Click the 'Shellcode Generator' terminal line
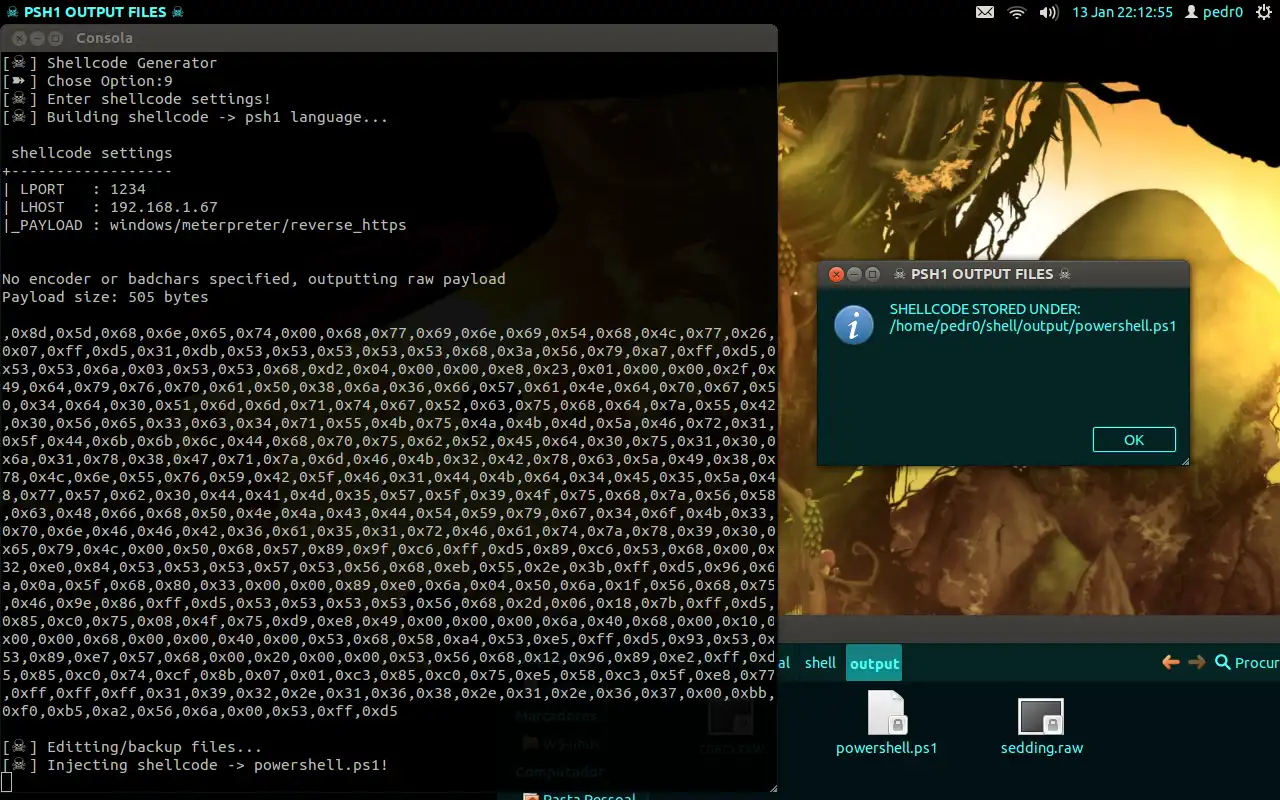1280x800 pixels. click(x=110, y=63)
